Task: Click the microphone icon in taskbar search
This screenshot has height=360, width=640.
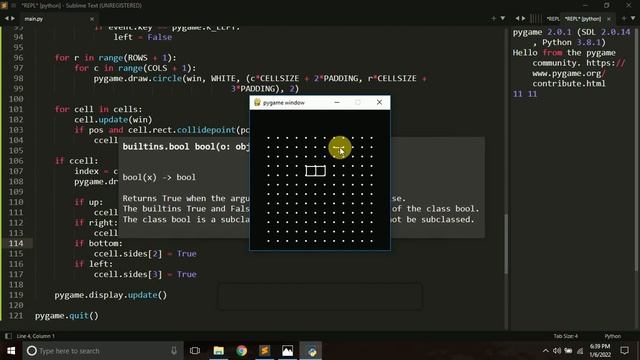Action: coord(174,351)
